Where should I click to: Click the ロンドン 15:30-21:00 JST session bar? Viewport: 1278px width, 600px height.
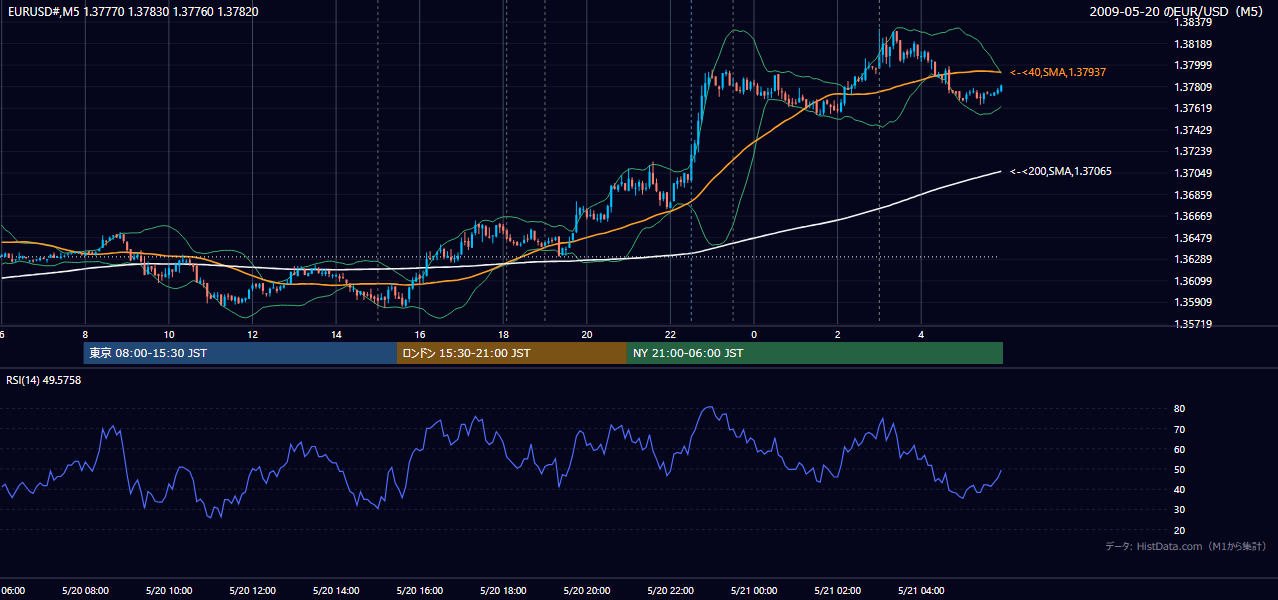click(x=512, y=353)
